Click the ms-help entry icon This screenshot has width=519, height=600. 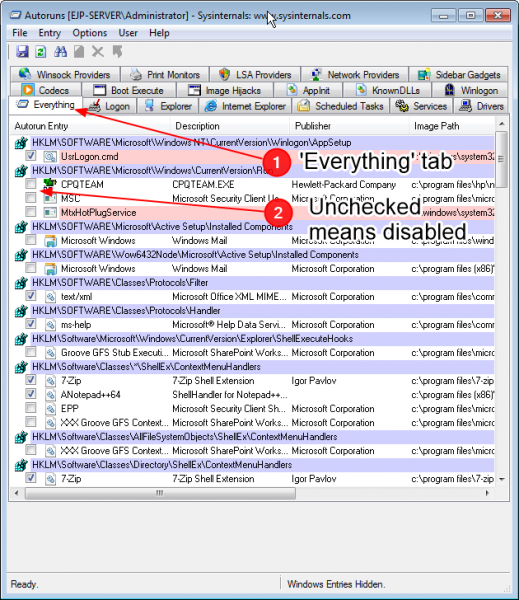point(50,324)
